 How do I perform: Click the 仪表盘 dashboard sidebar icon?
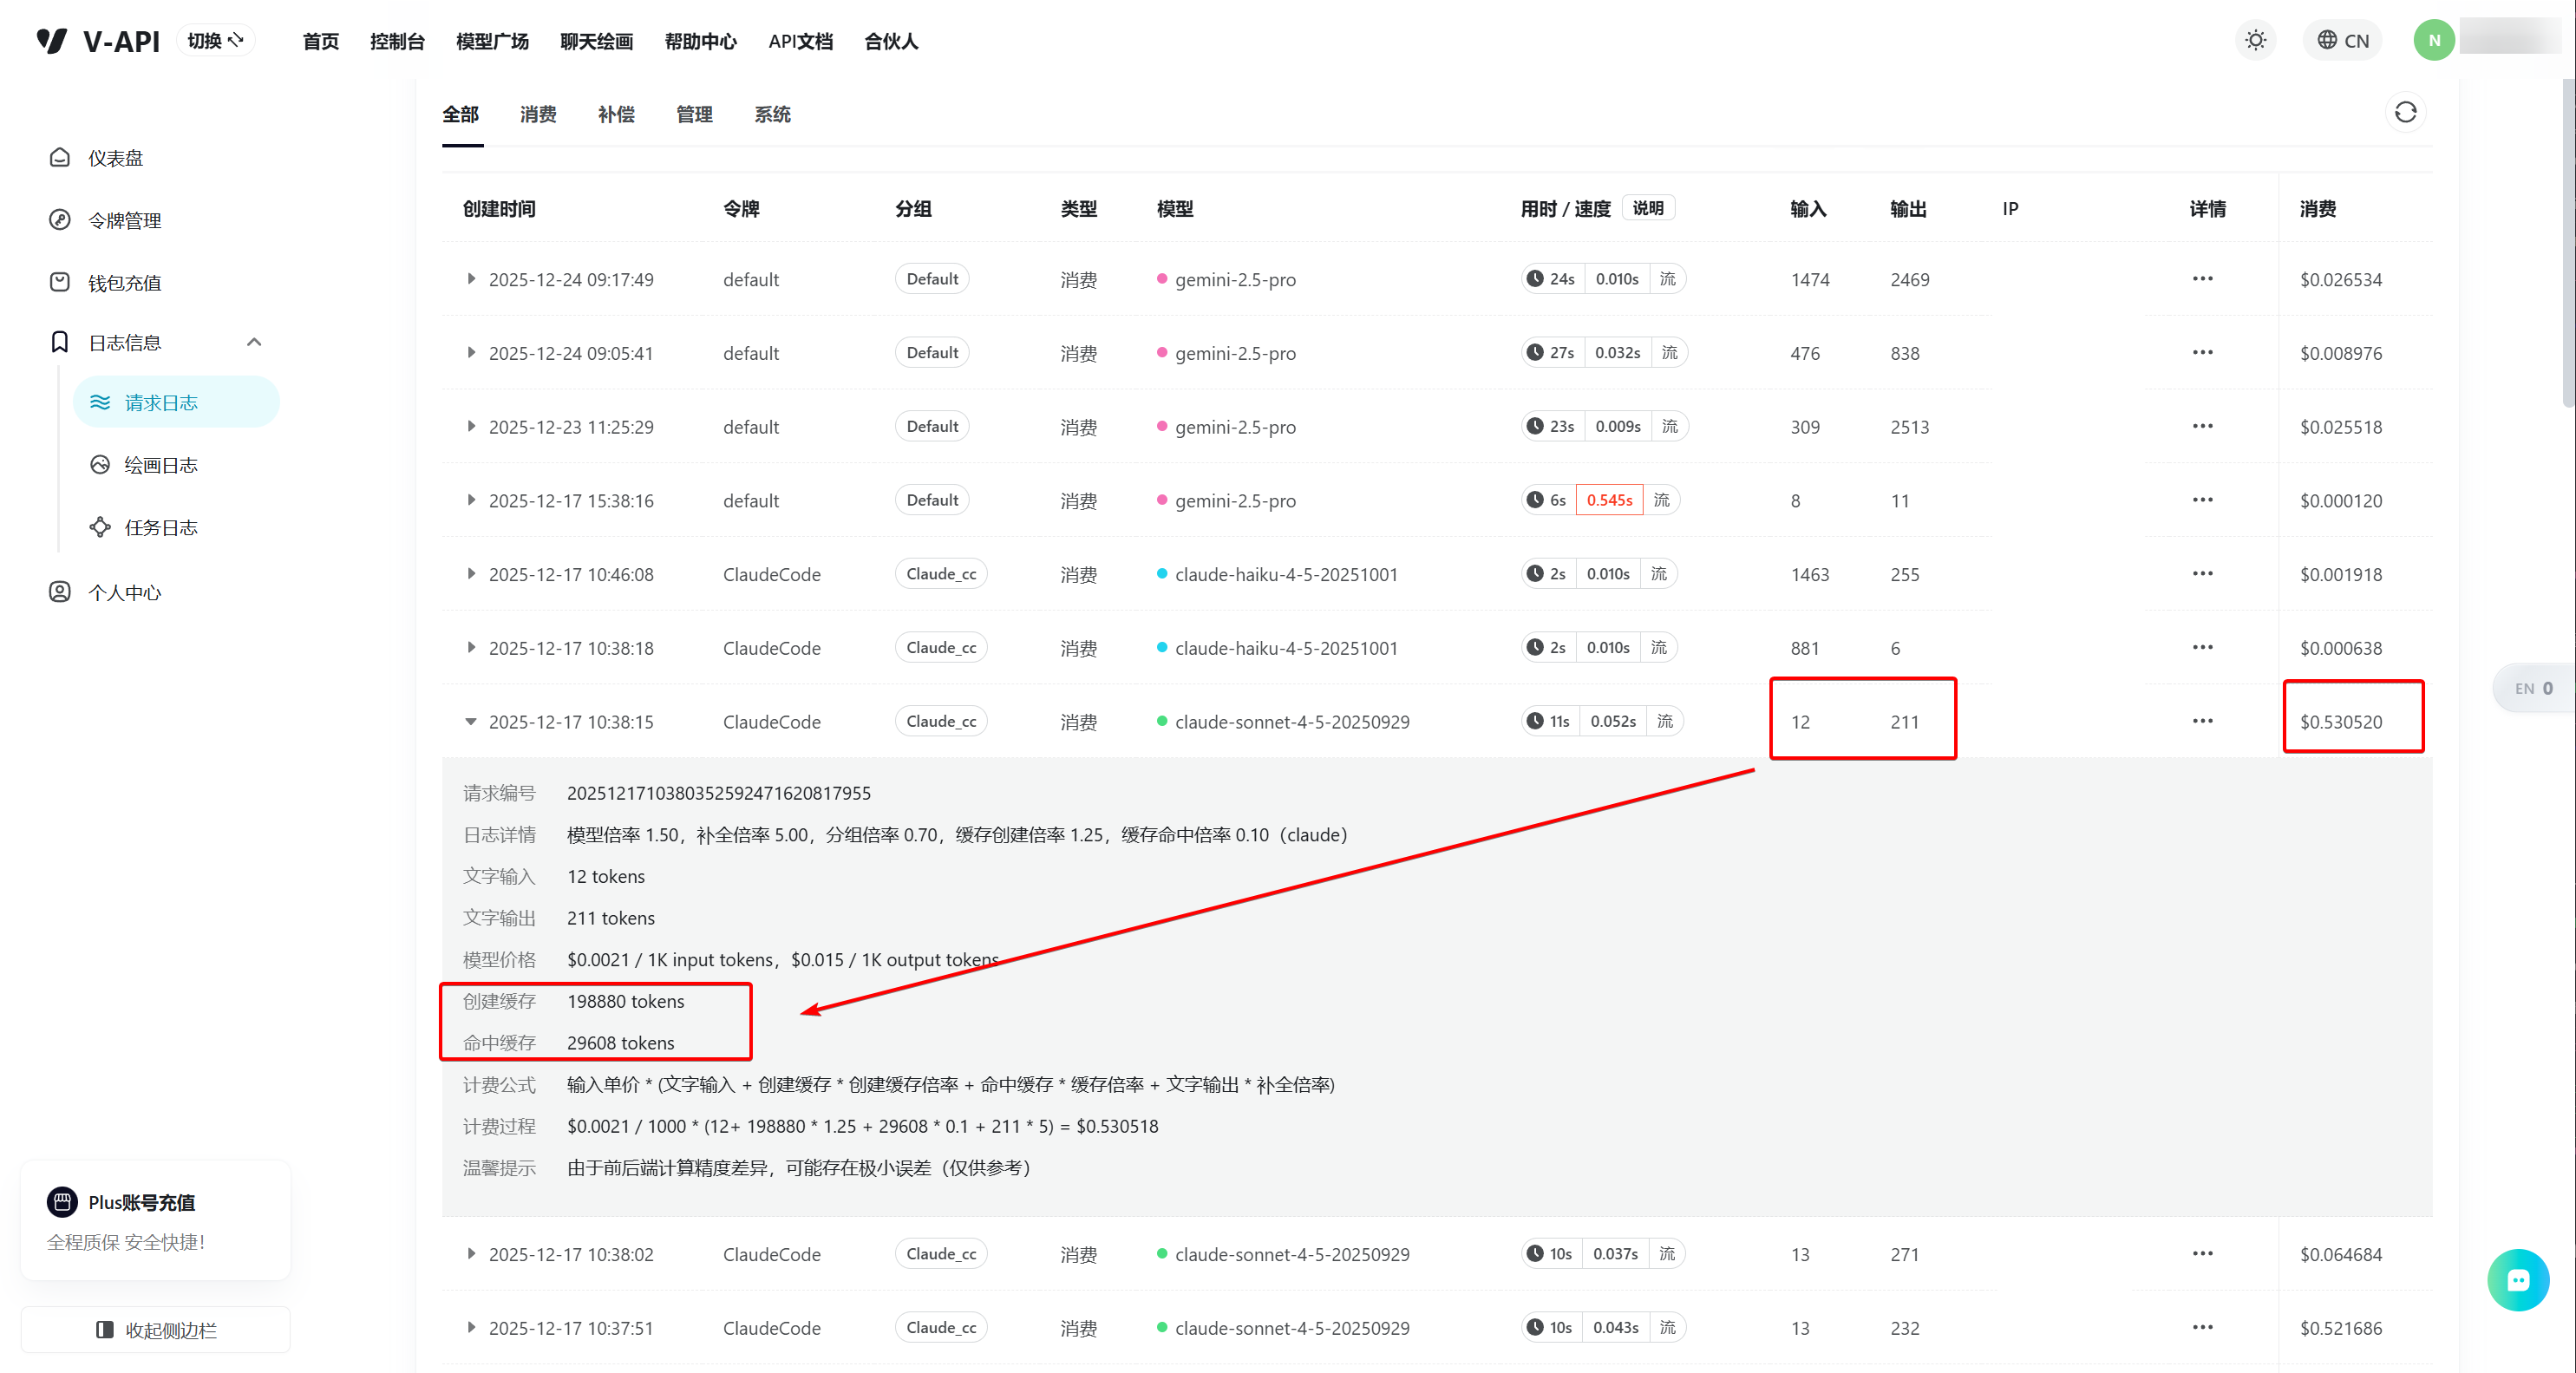tap(60, 158)
